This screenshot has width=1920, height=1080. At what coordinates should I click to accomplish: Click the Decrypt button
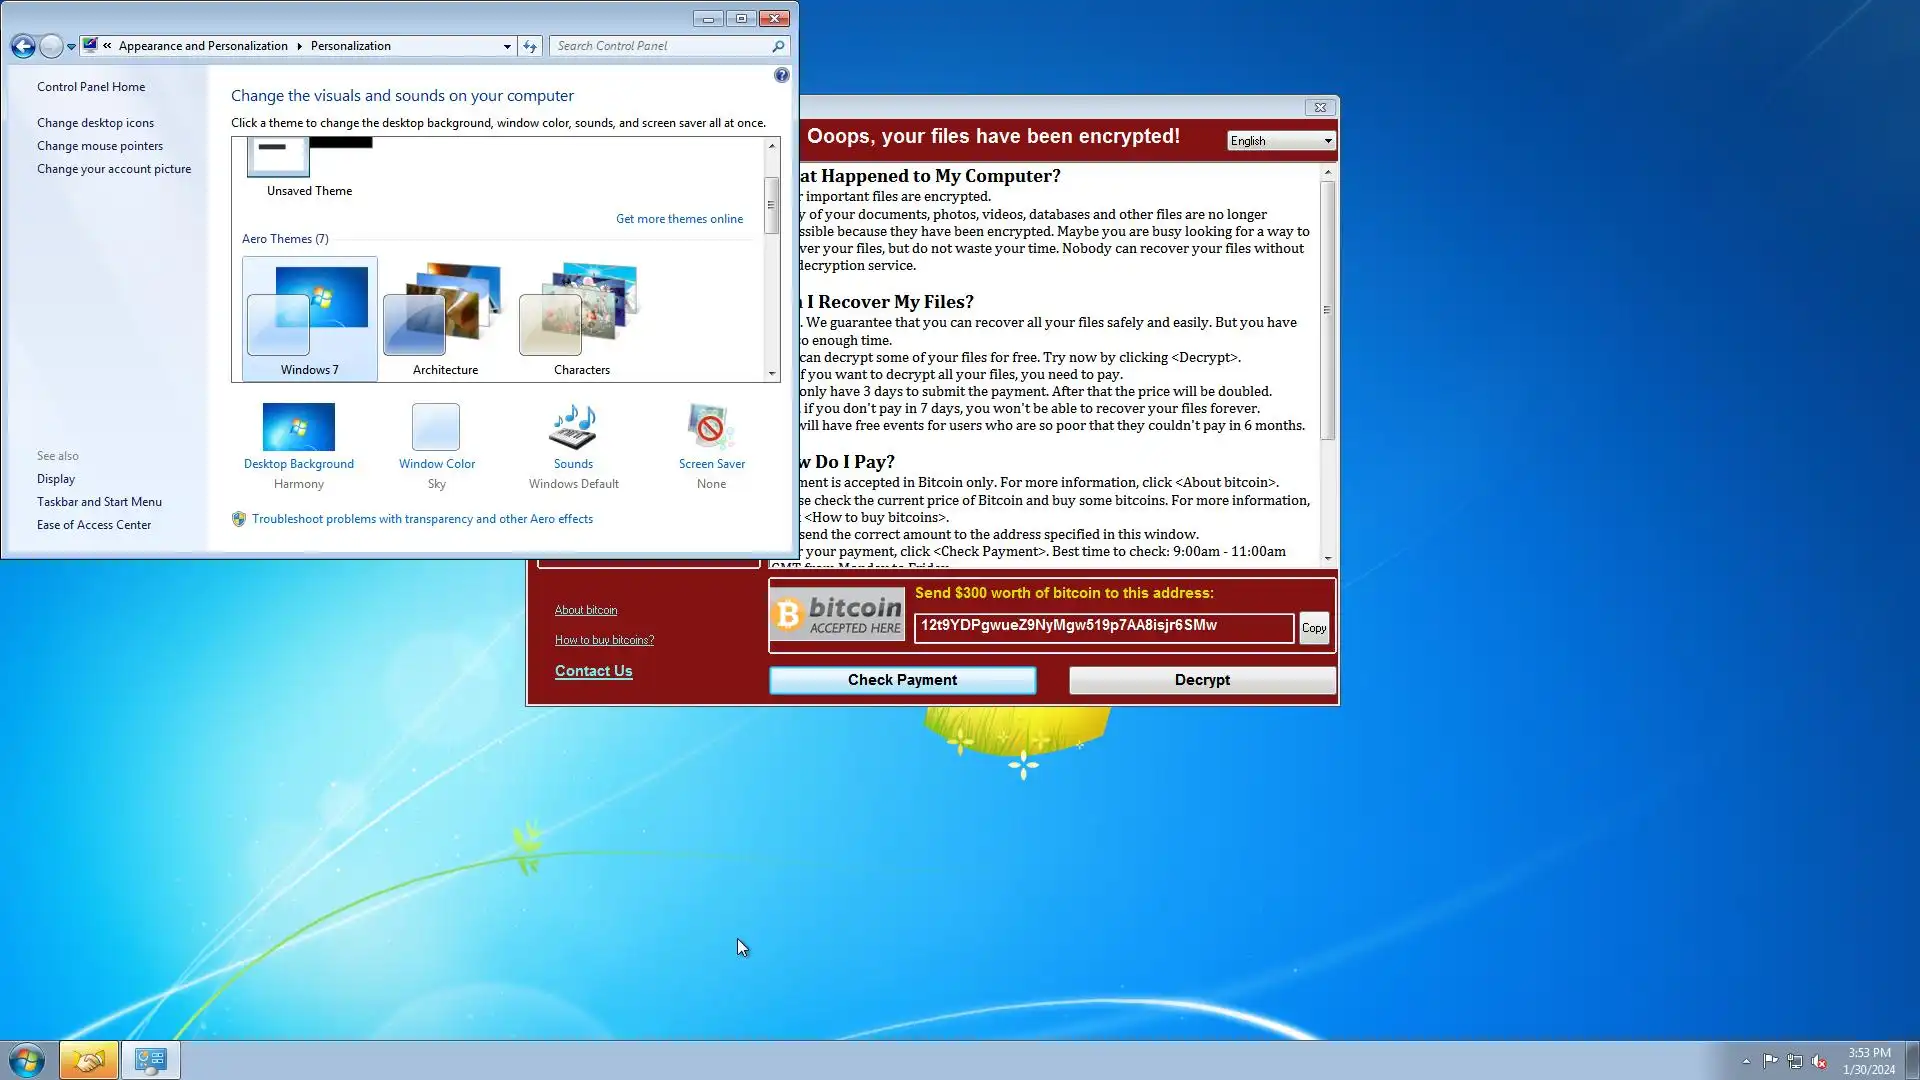(x=1202, y=680)
